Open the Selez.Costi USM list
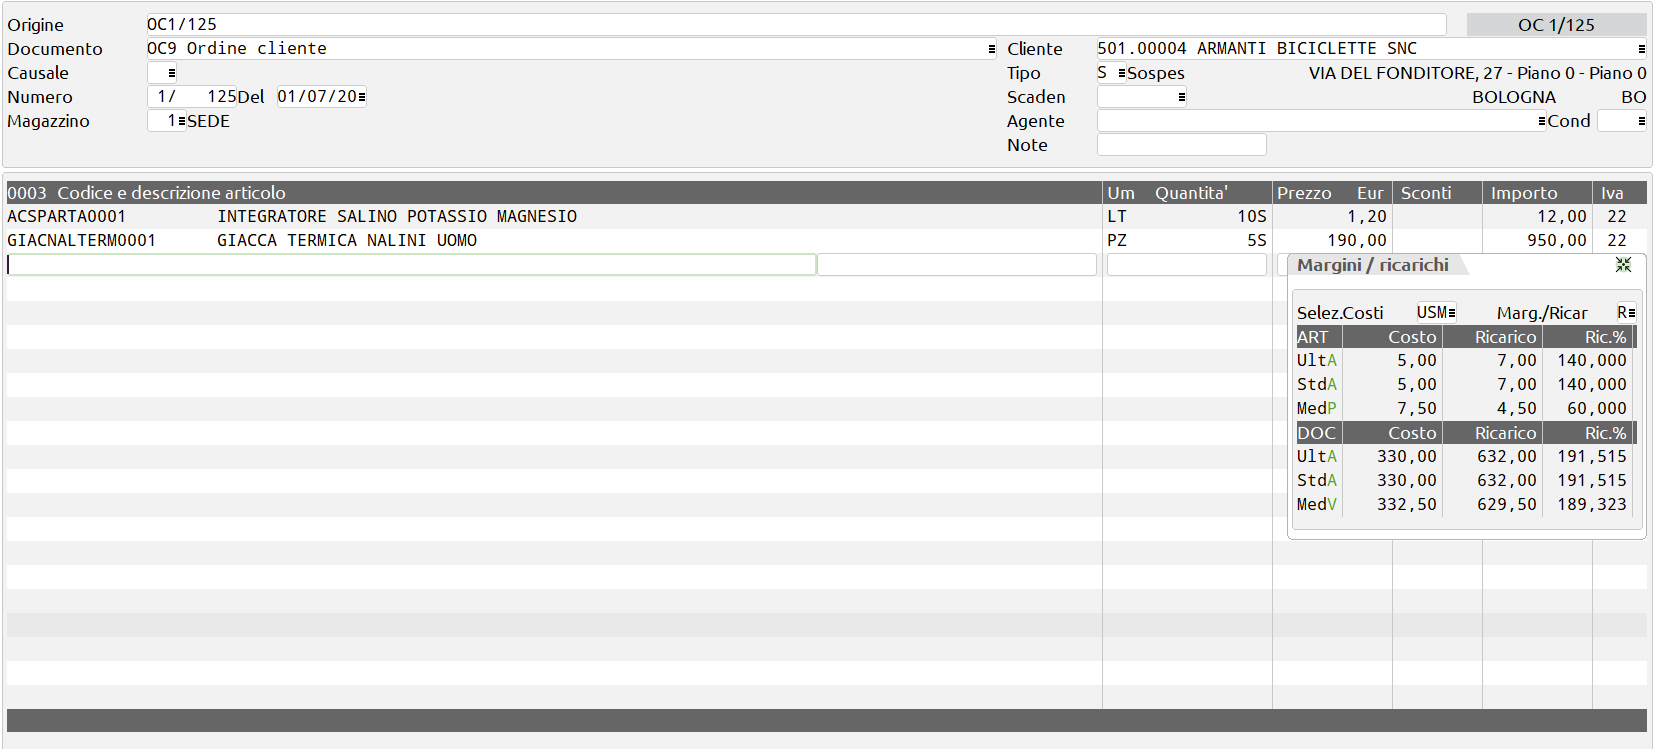 (1451, 313)
